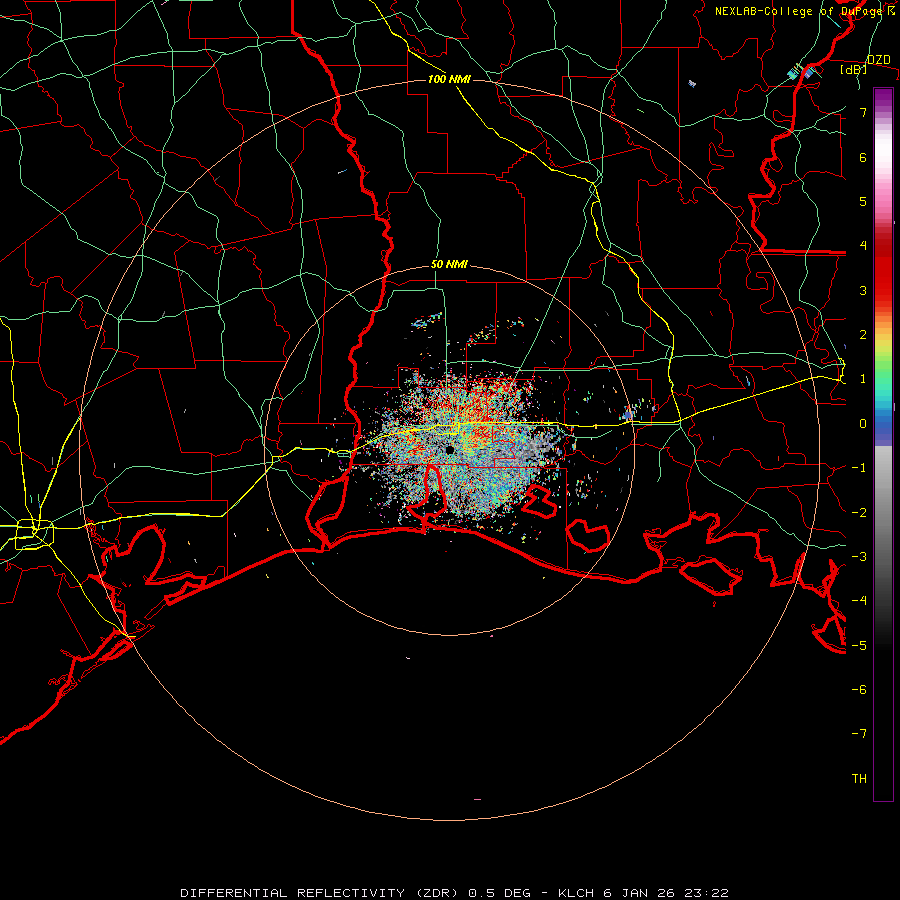Click the "-7" value on the color scale
900x900 pixels.
[859, 734]
